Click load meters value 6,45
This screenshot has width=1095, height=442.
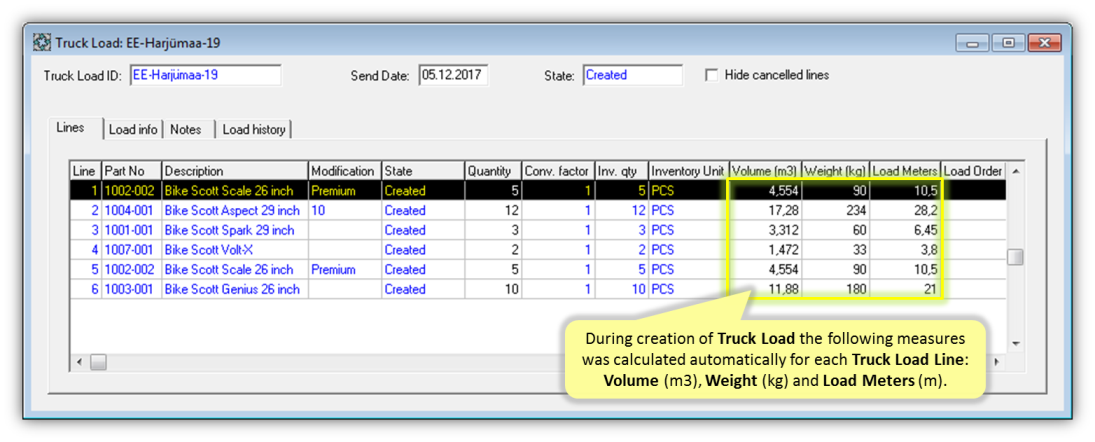[905, 230]
